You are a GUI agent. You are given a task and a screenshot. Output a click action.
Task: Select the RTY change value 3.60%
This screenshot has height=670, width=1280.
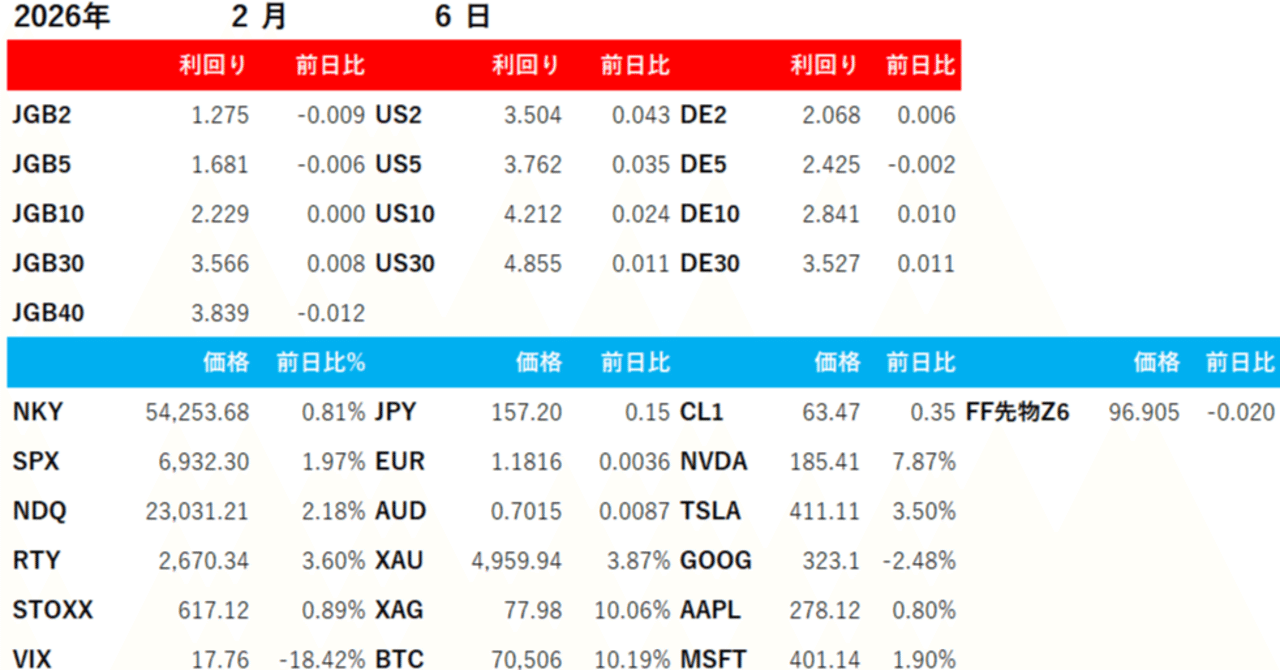(334, 561)
